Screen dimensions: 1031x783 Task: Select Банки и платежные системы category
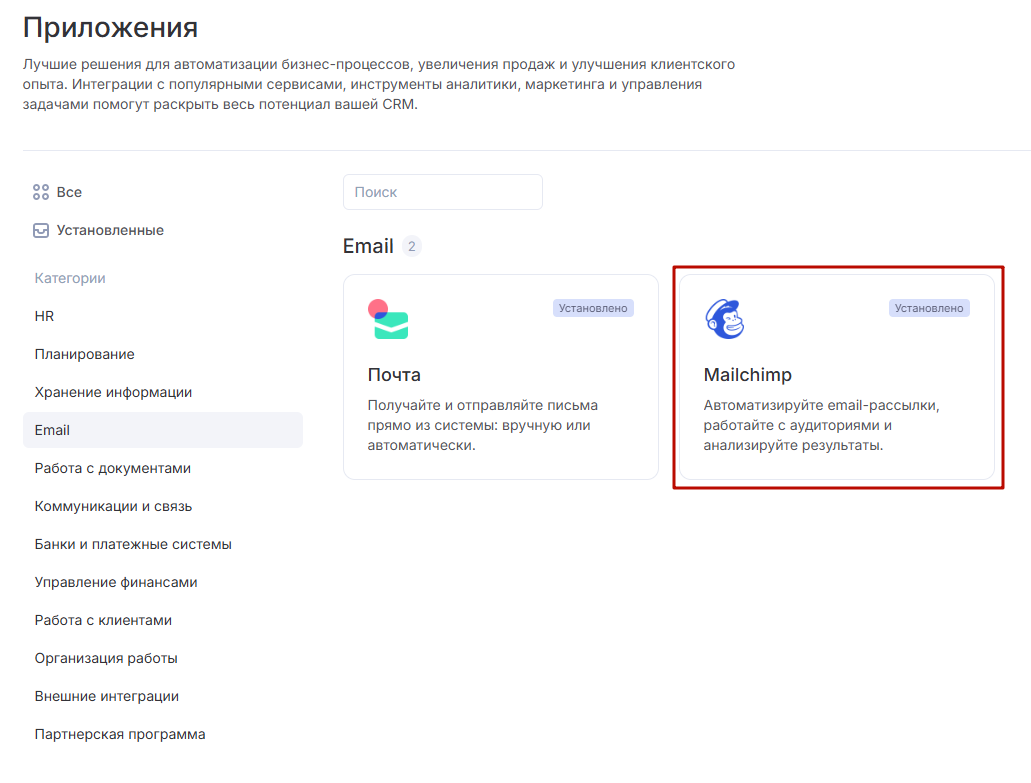click(162, 544)
